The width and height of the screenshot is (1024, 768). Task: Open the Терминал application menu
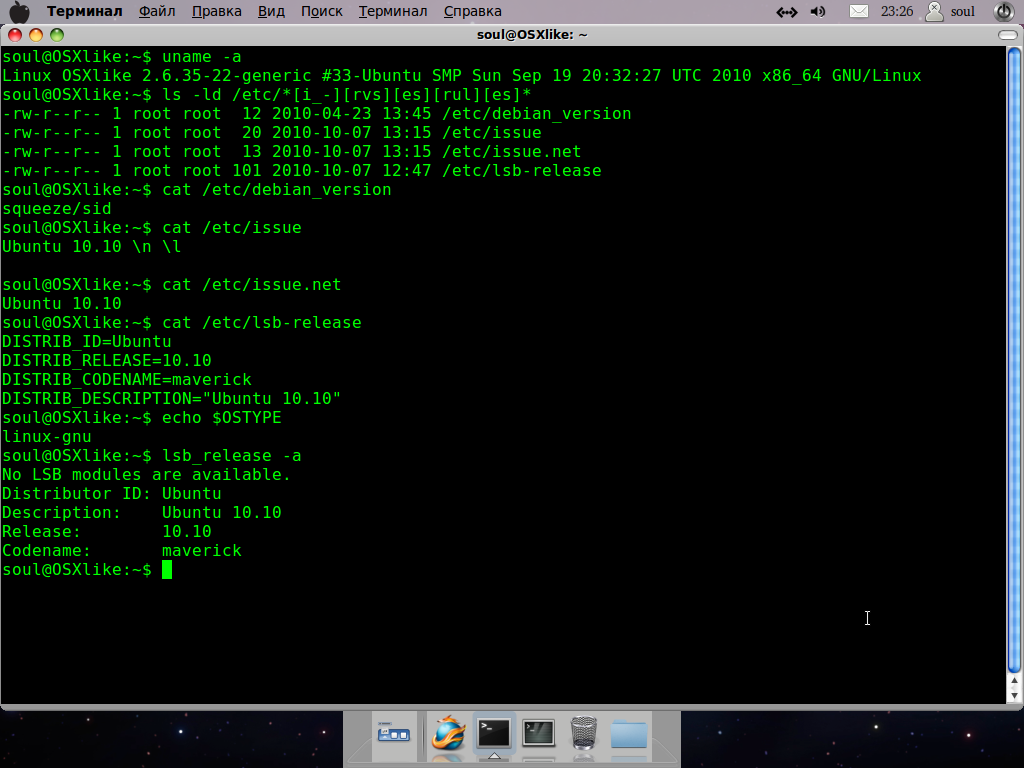[84, 12]
